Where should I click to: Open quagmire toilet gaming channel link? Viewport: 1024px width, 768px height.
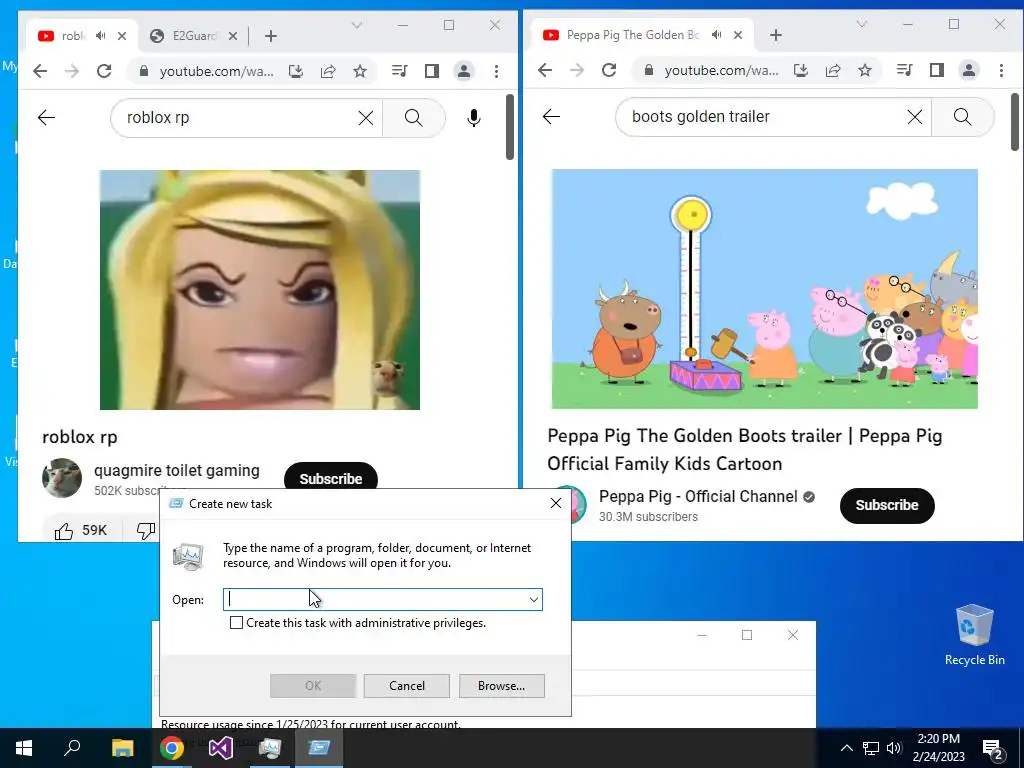click(177, 470)
